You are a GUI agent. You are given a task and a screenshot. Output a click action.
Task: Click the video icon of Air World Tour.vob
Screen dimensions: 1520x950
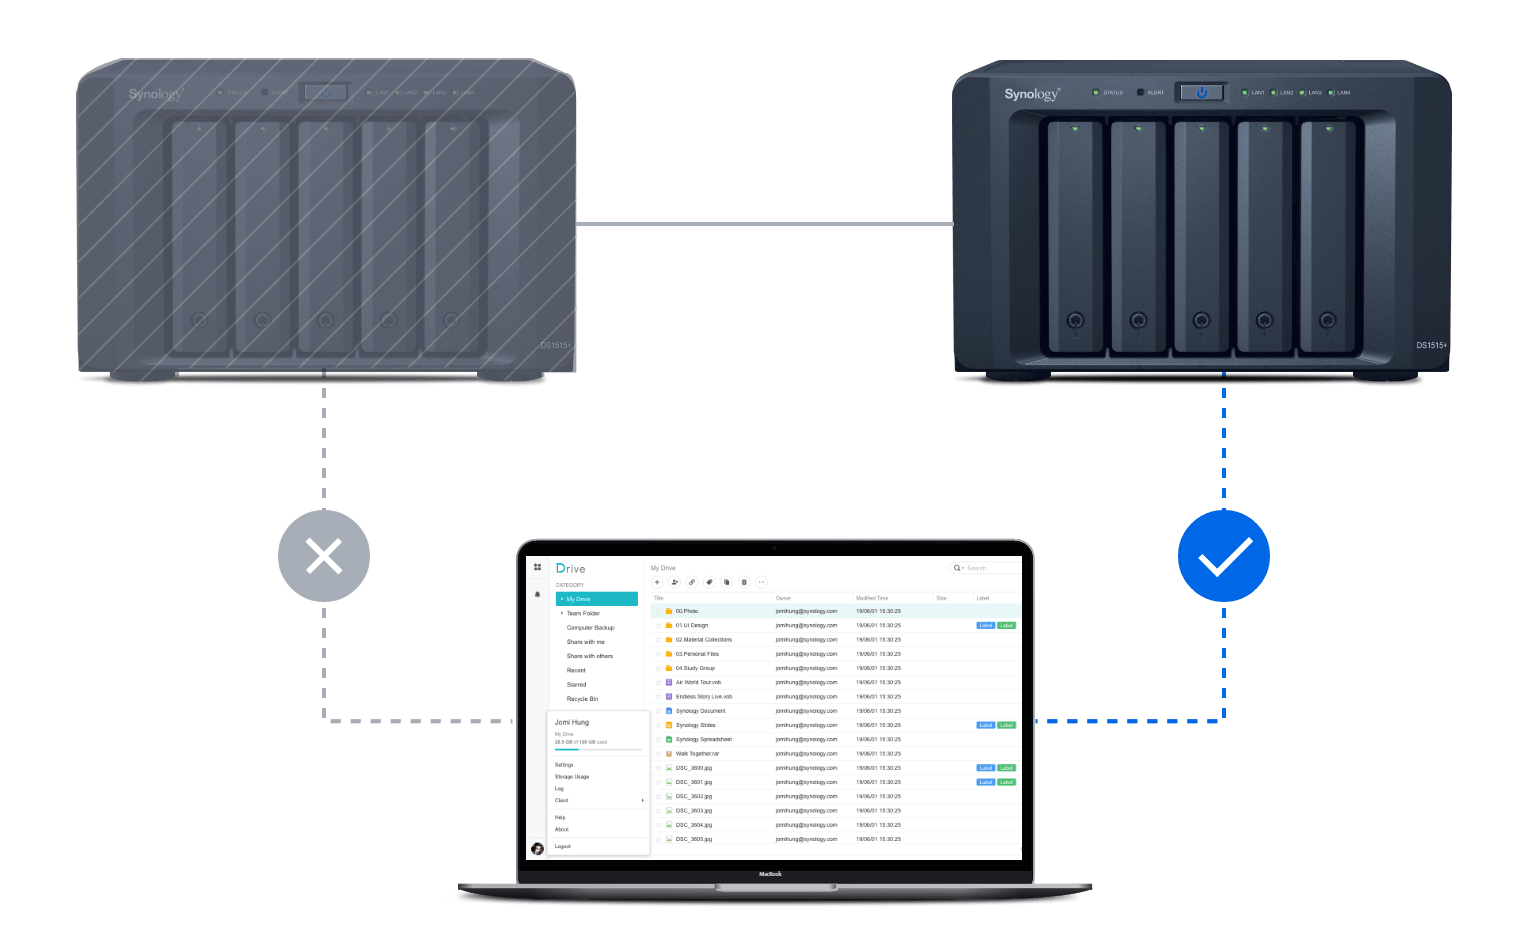pyautogui.click(x=669, y=682)
